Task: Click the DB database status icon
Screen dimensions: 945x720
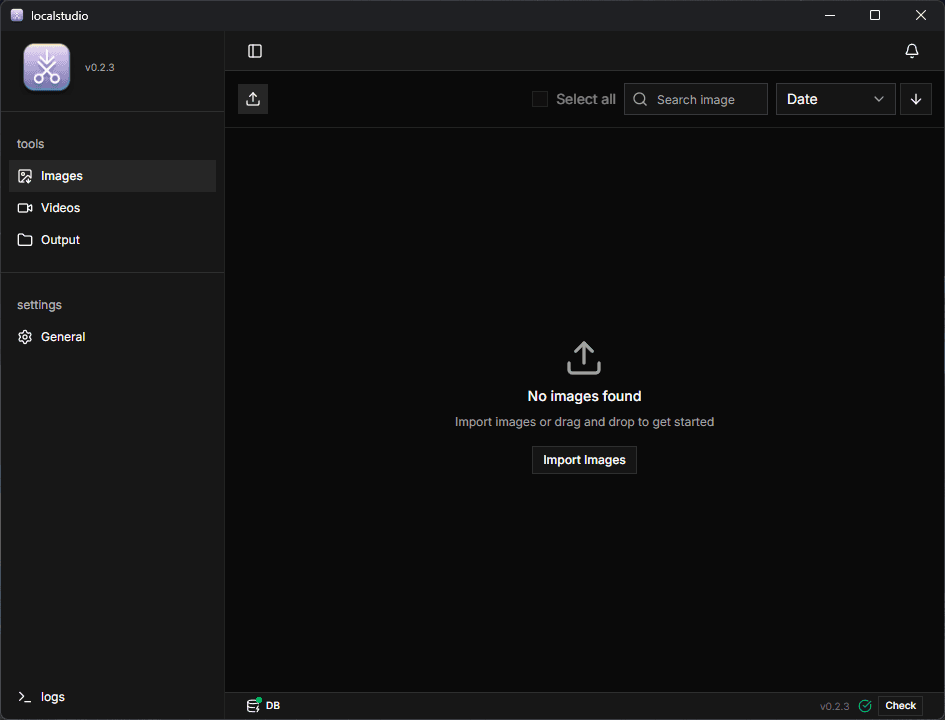Action: (254, 705)
